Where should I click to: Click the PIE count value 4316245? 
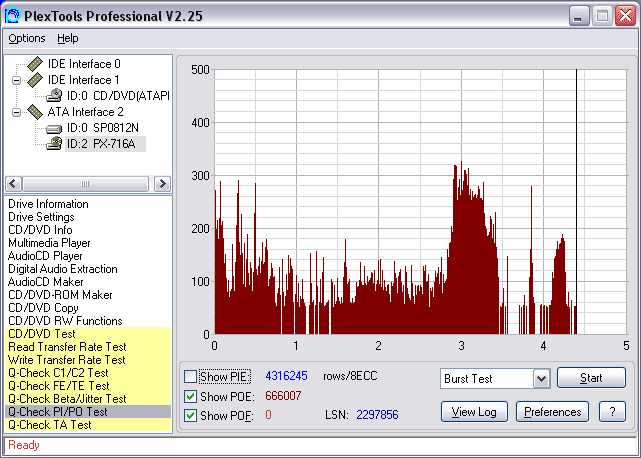pyautogui.click(x=286, y=376)
